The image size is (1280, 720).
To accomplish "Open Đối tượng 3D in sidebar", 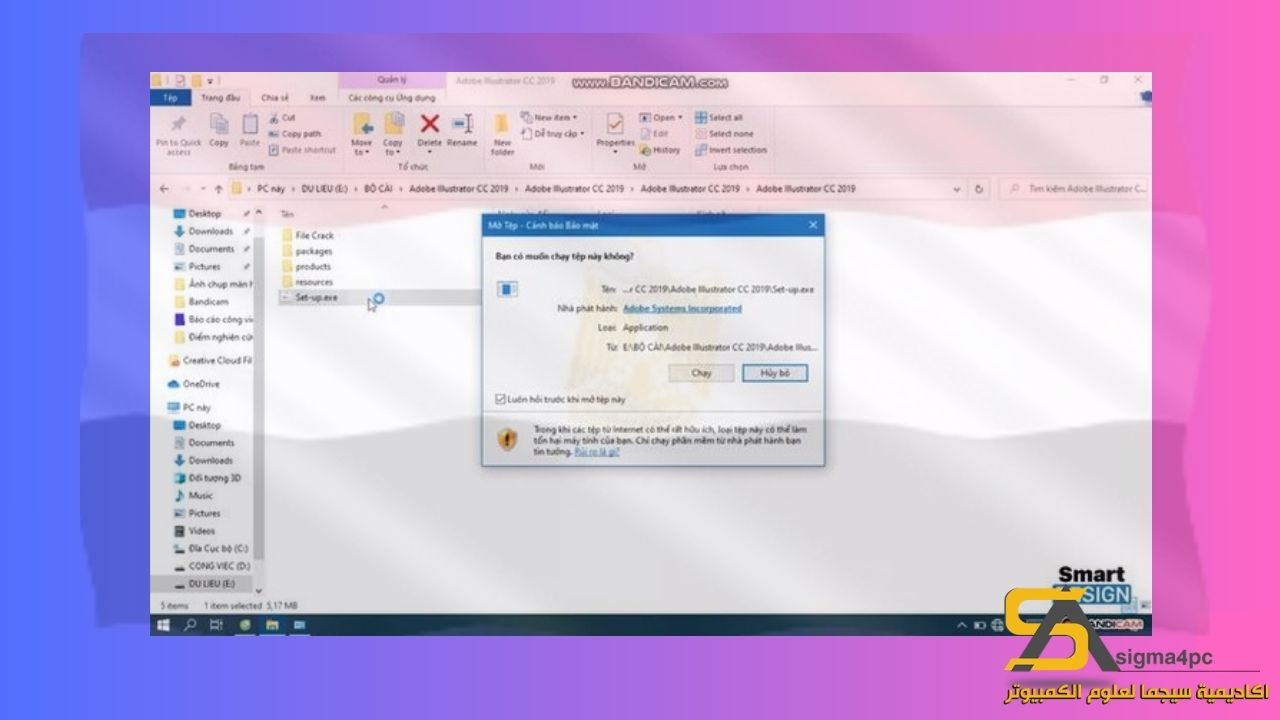I will [207, 478].
